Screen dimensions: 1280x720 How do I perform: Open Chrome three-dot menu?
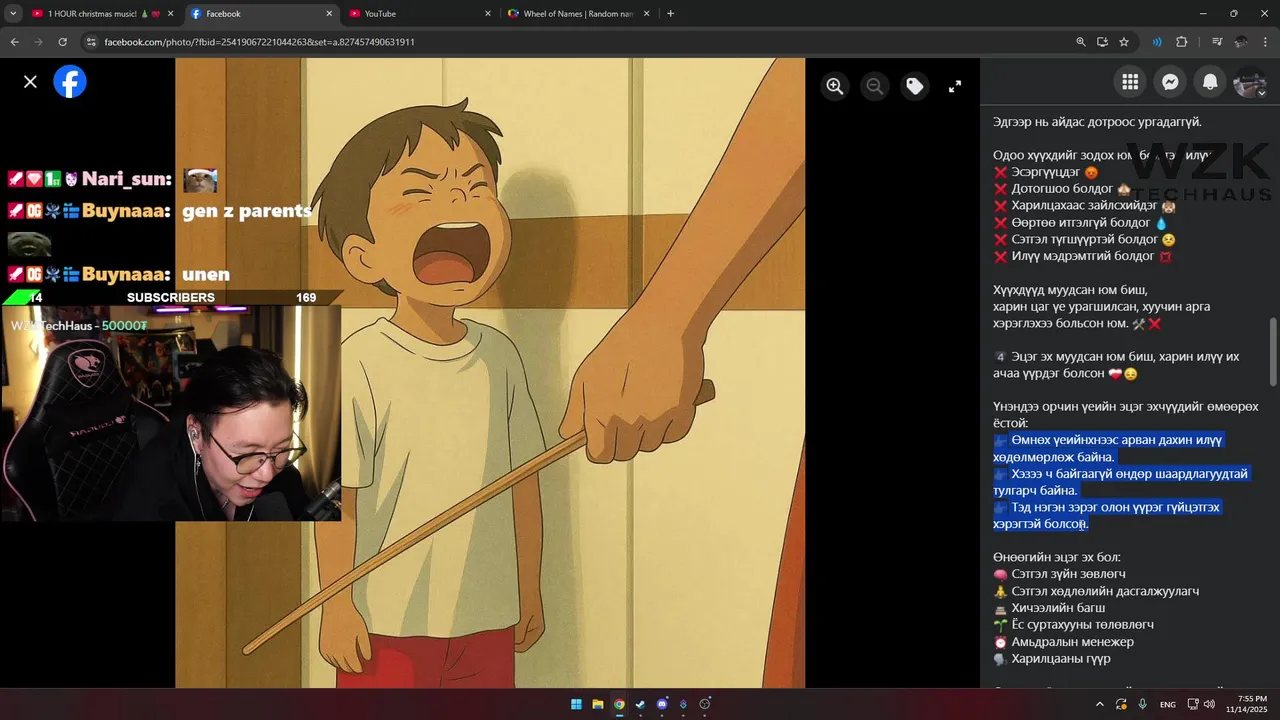(1266, 42)
